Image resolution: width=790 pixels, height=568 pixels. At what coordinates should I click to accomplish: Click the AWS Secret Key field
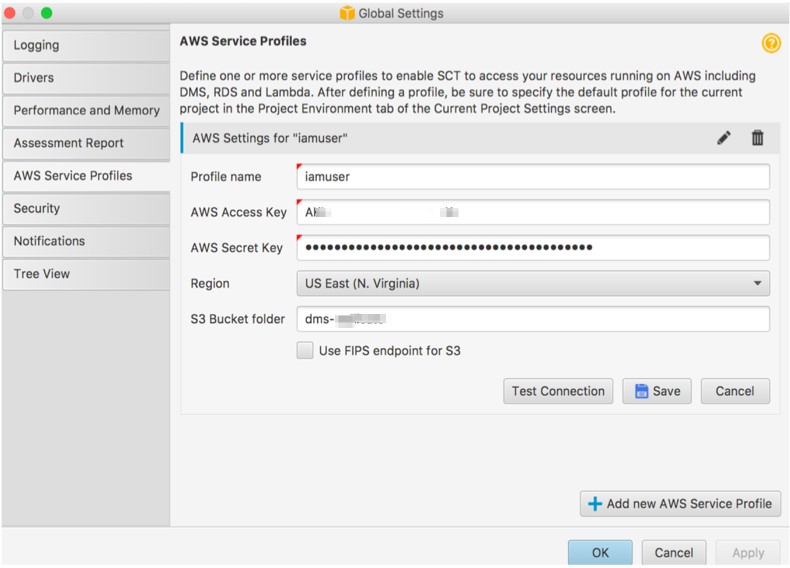pyautogui.click(x=533, y=247)
